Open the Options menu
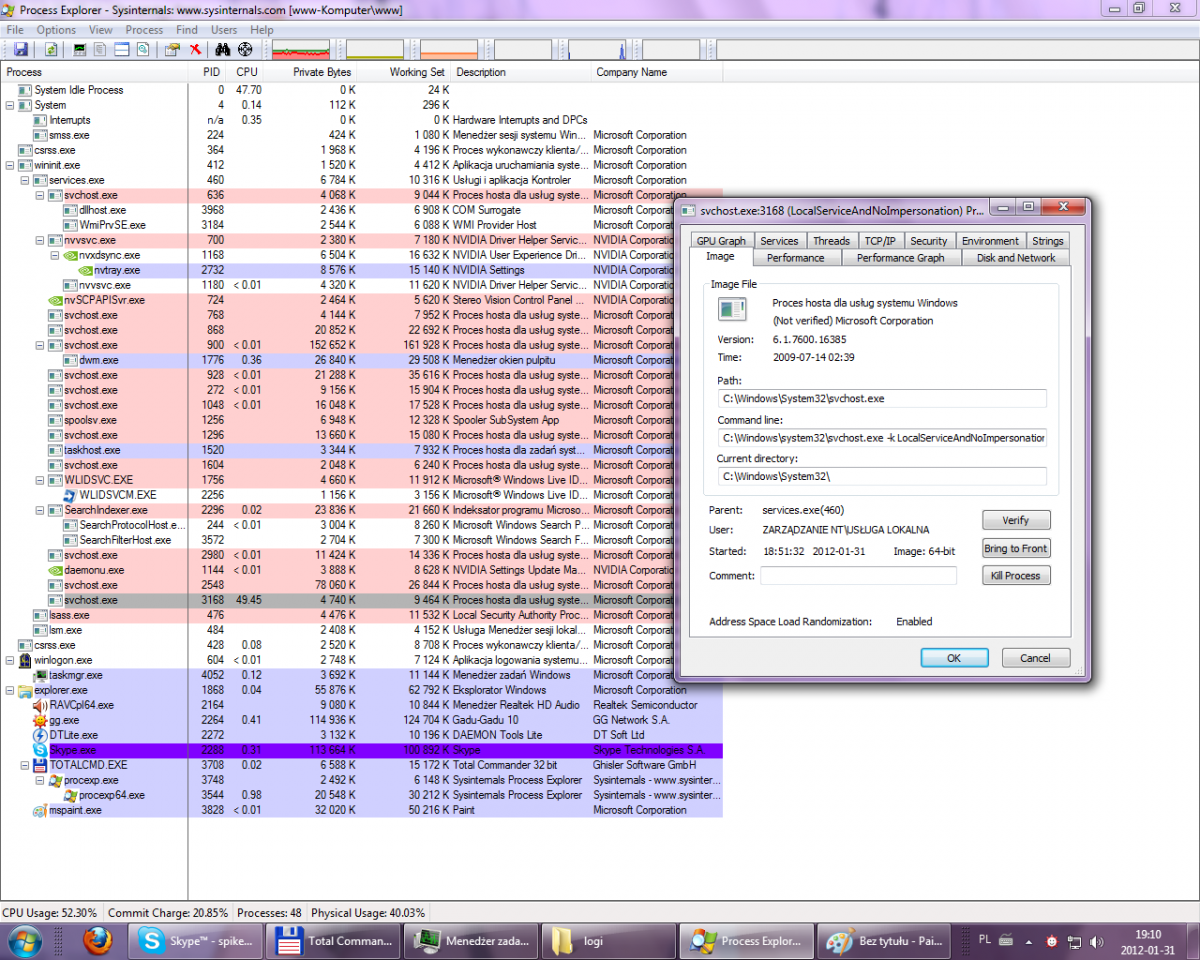Viewport: 1200px width, 960px height. (x=57, y=30)
